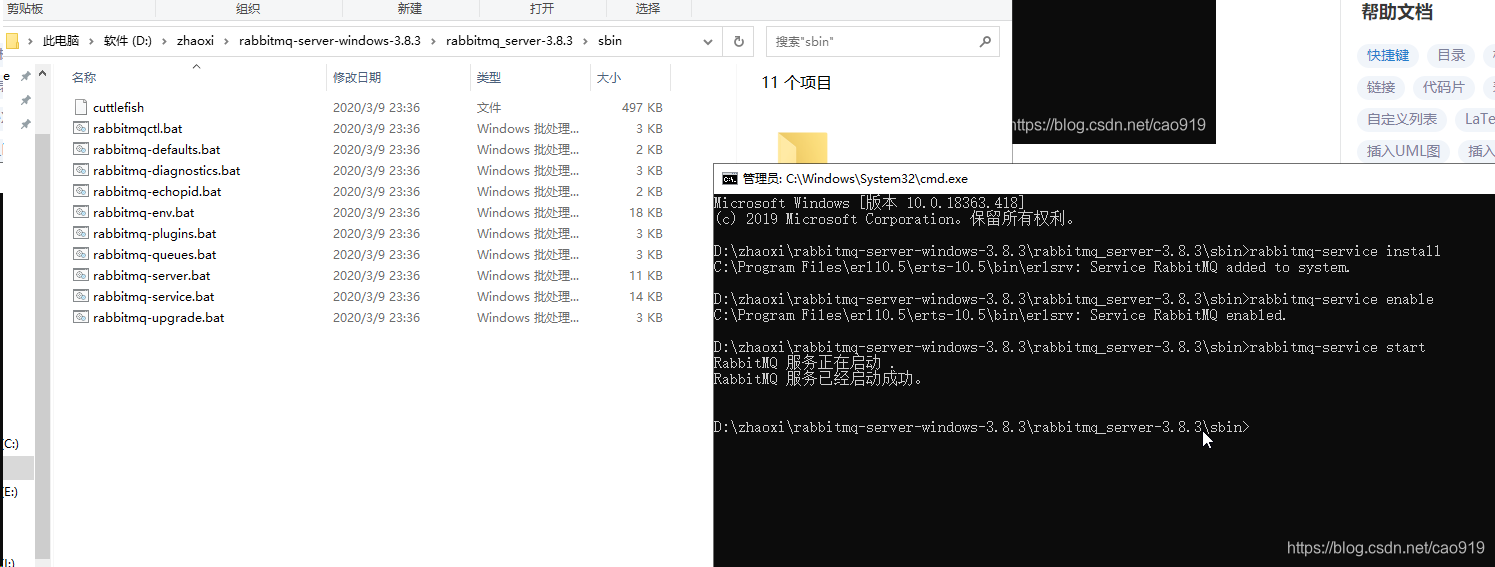Click 链接 tag in 帮助文档 panel
This screenshot has height=567, width=1495.
(x=1381, y=87)
